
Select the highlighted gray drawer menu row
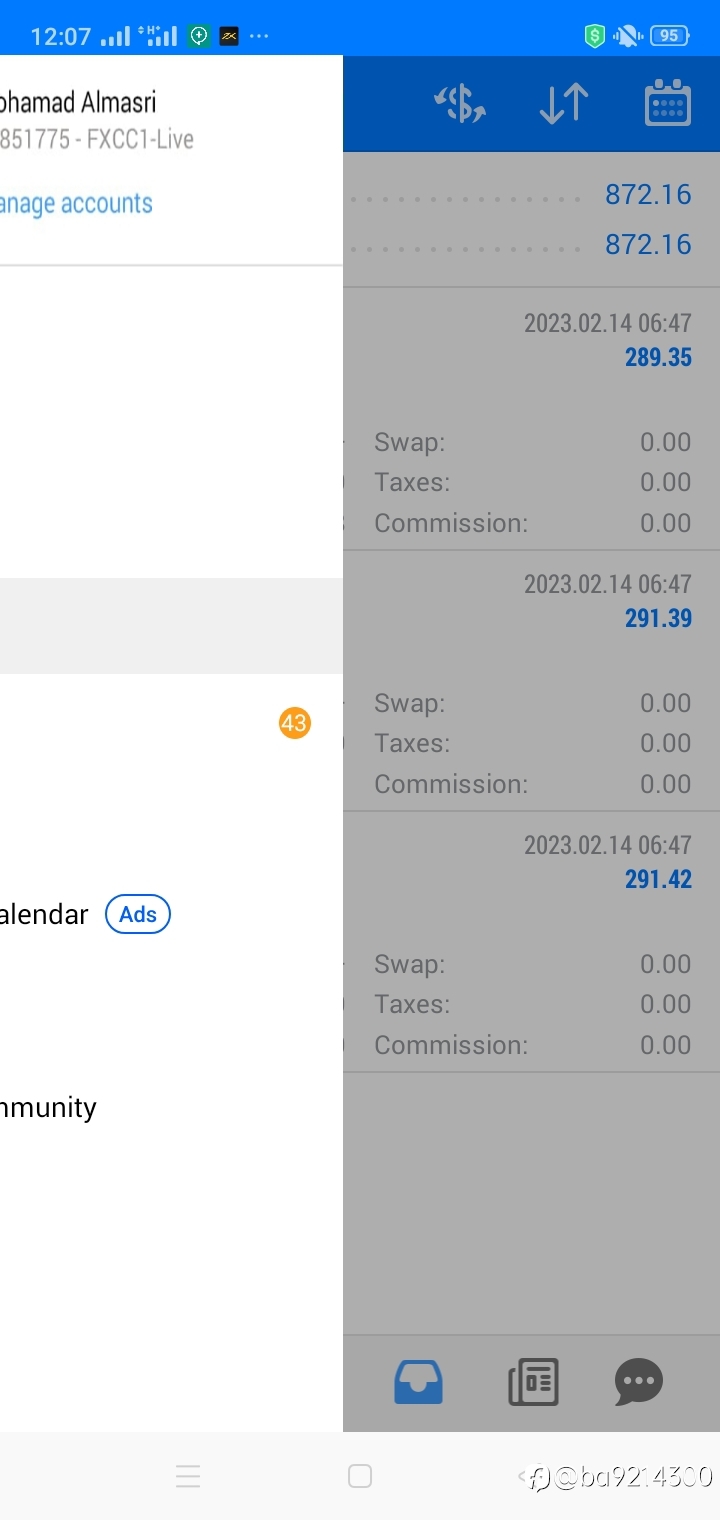171,626
